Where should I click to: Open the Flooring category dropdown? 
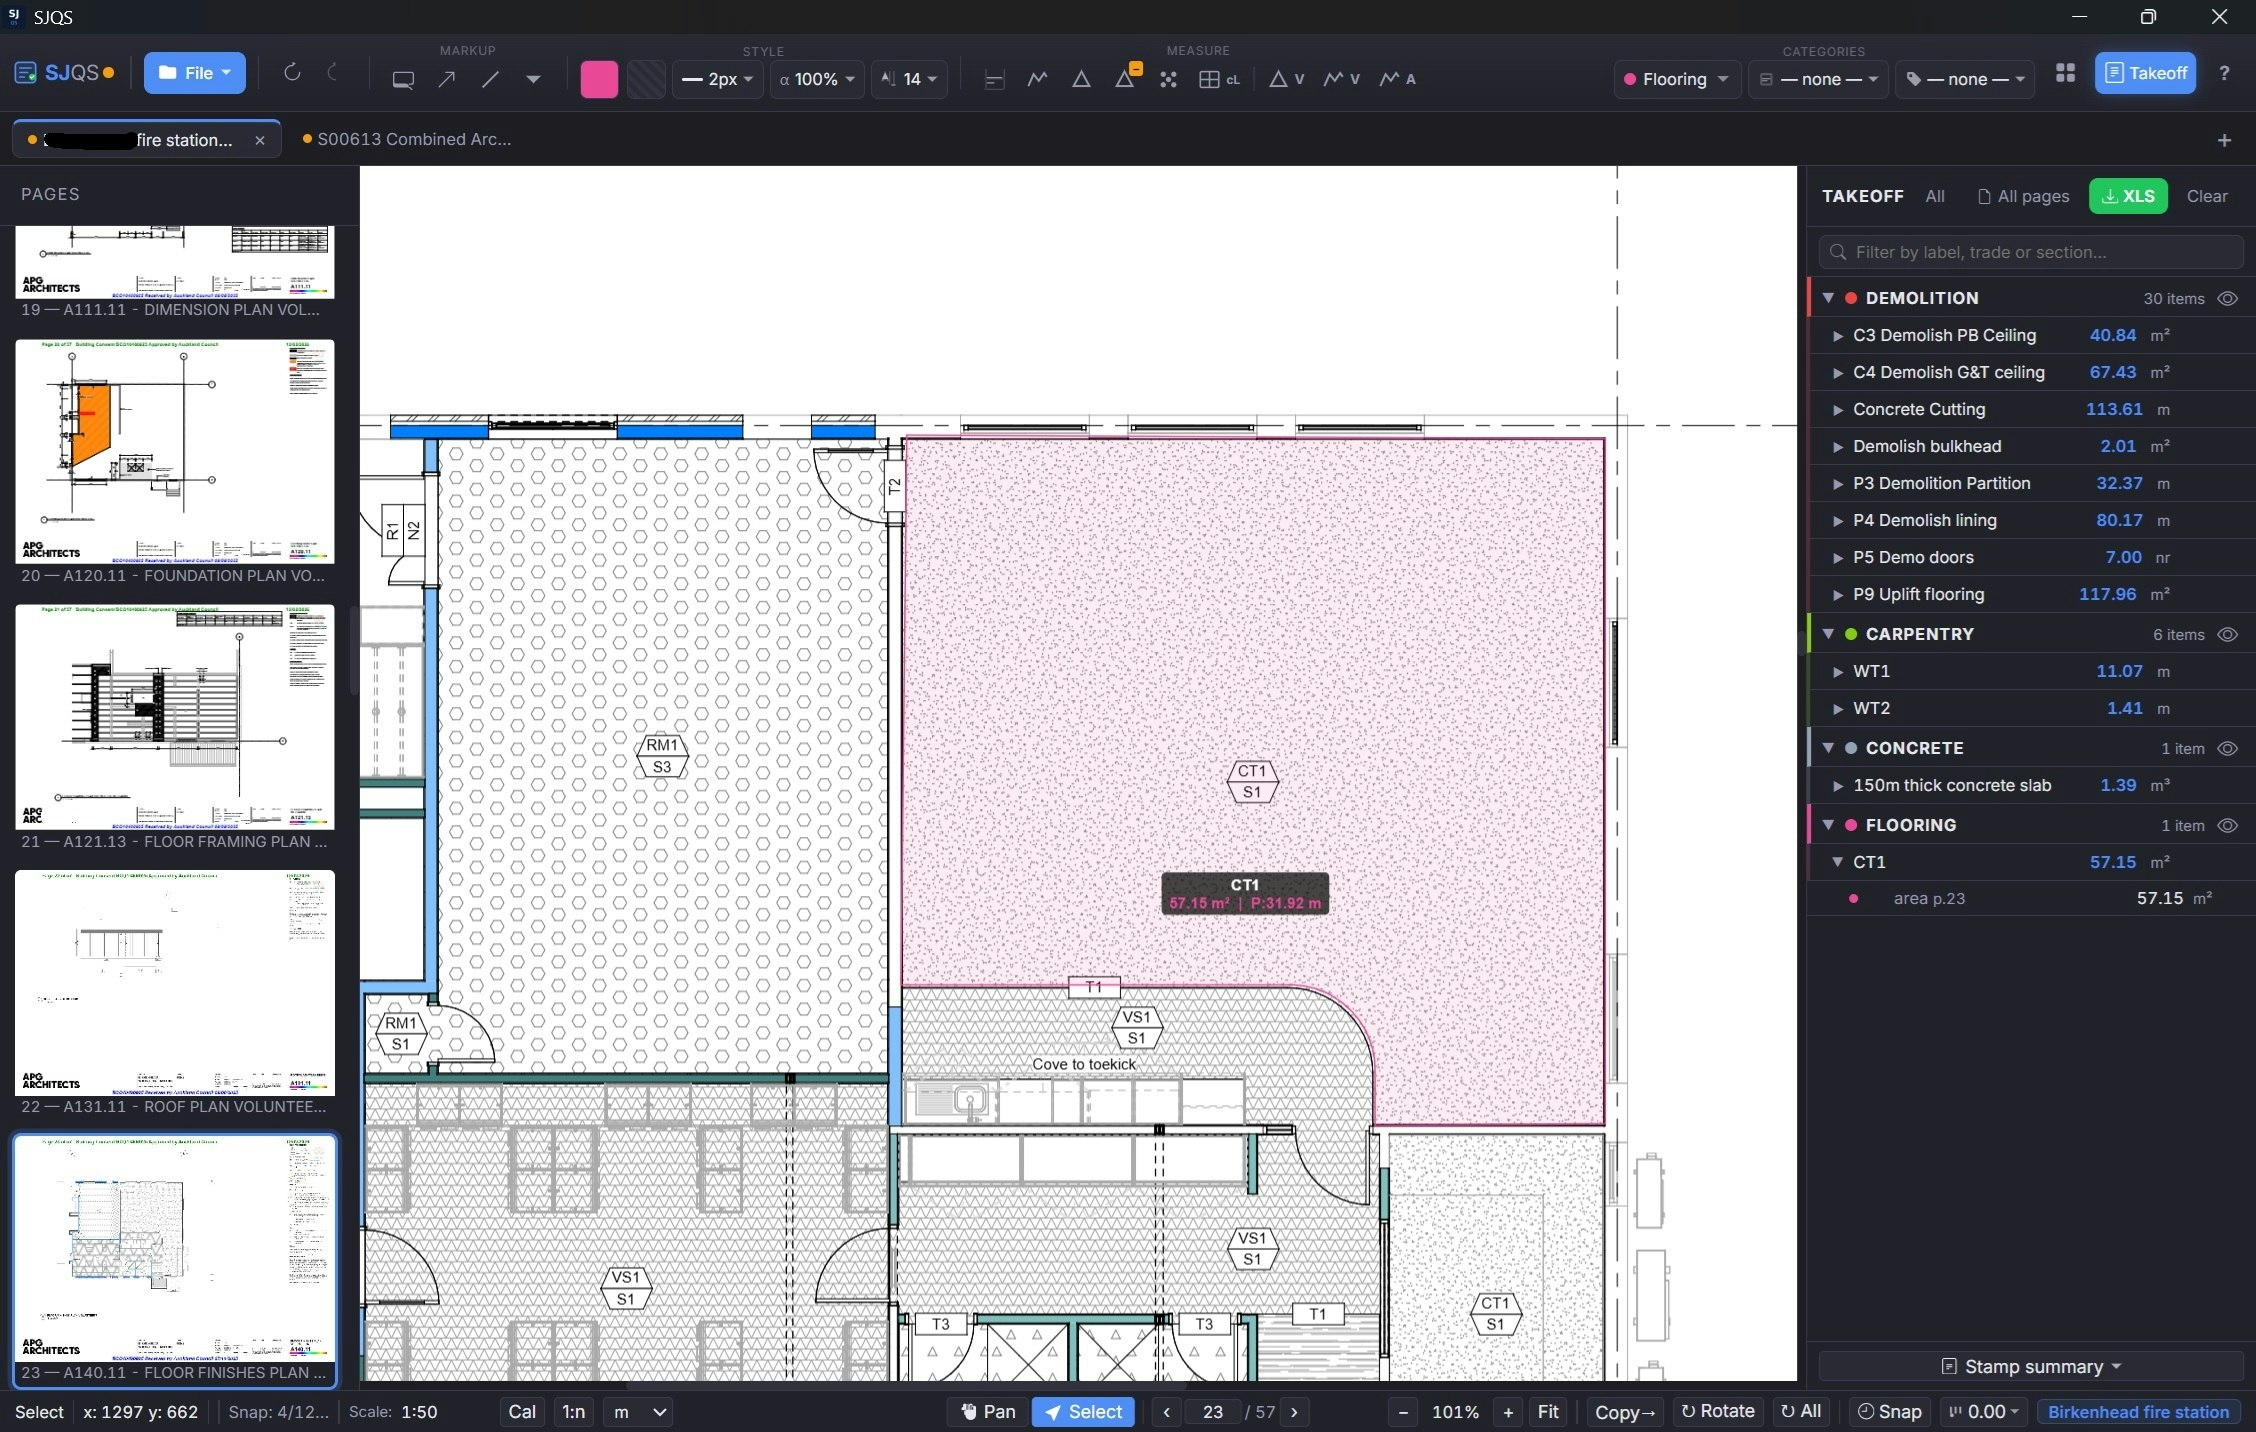pos(1676,79)
